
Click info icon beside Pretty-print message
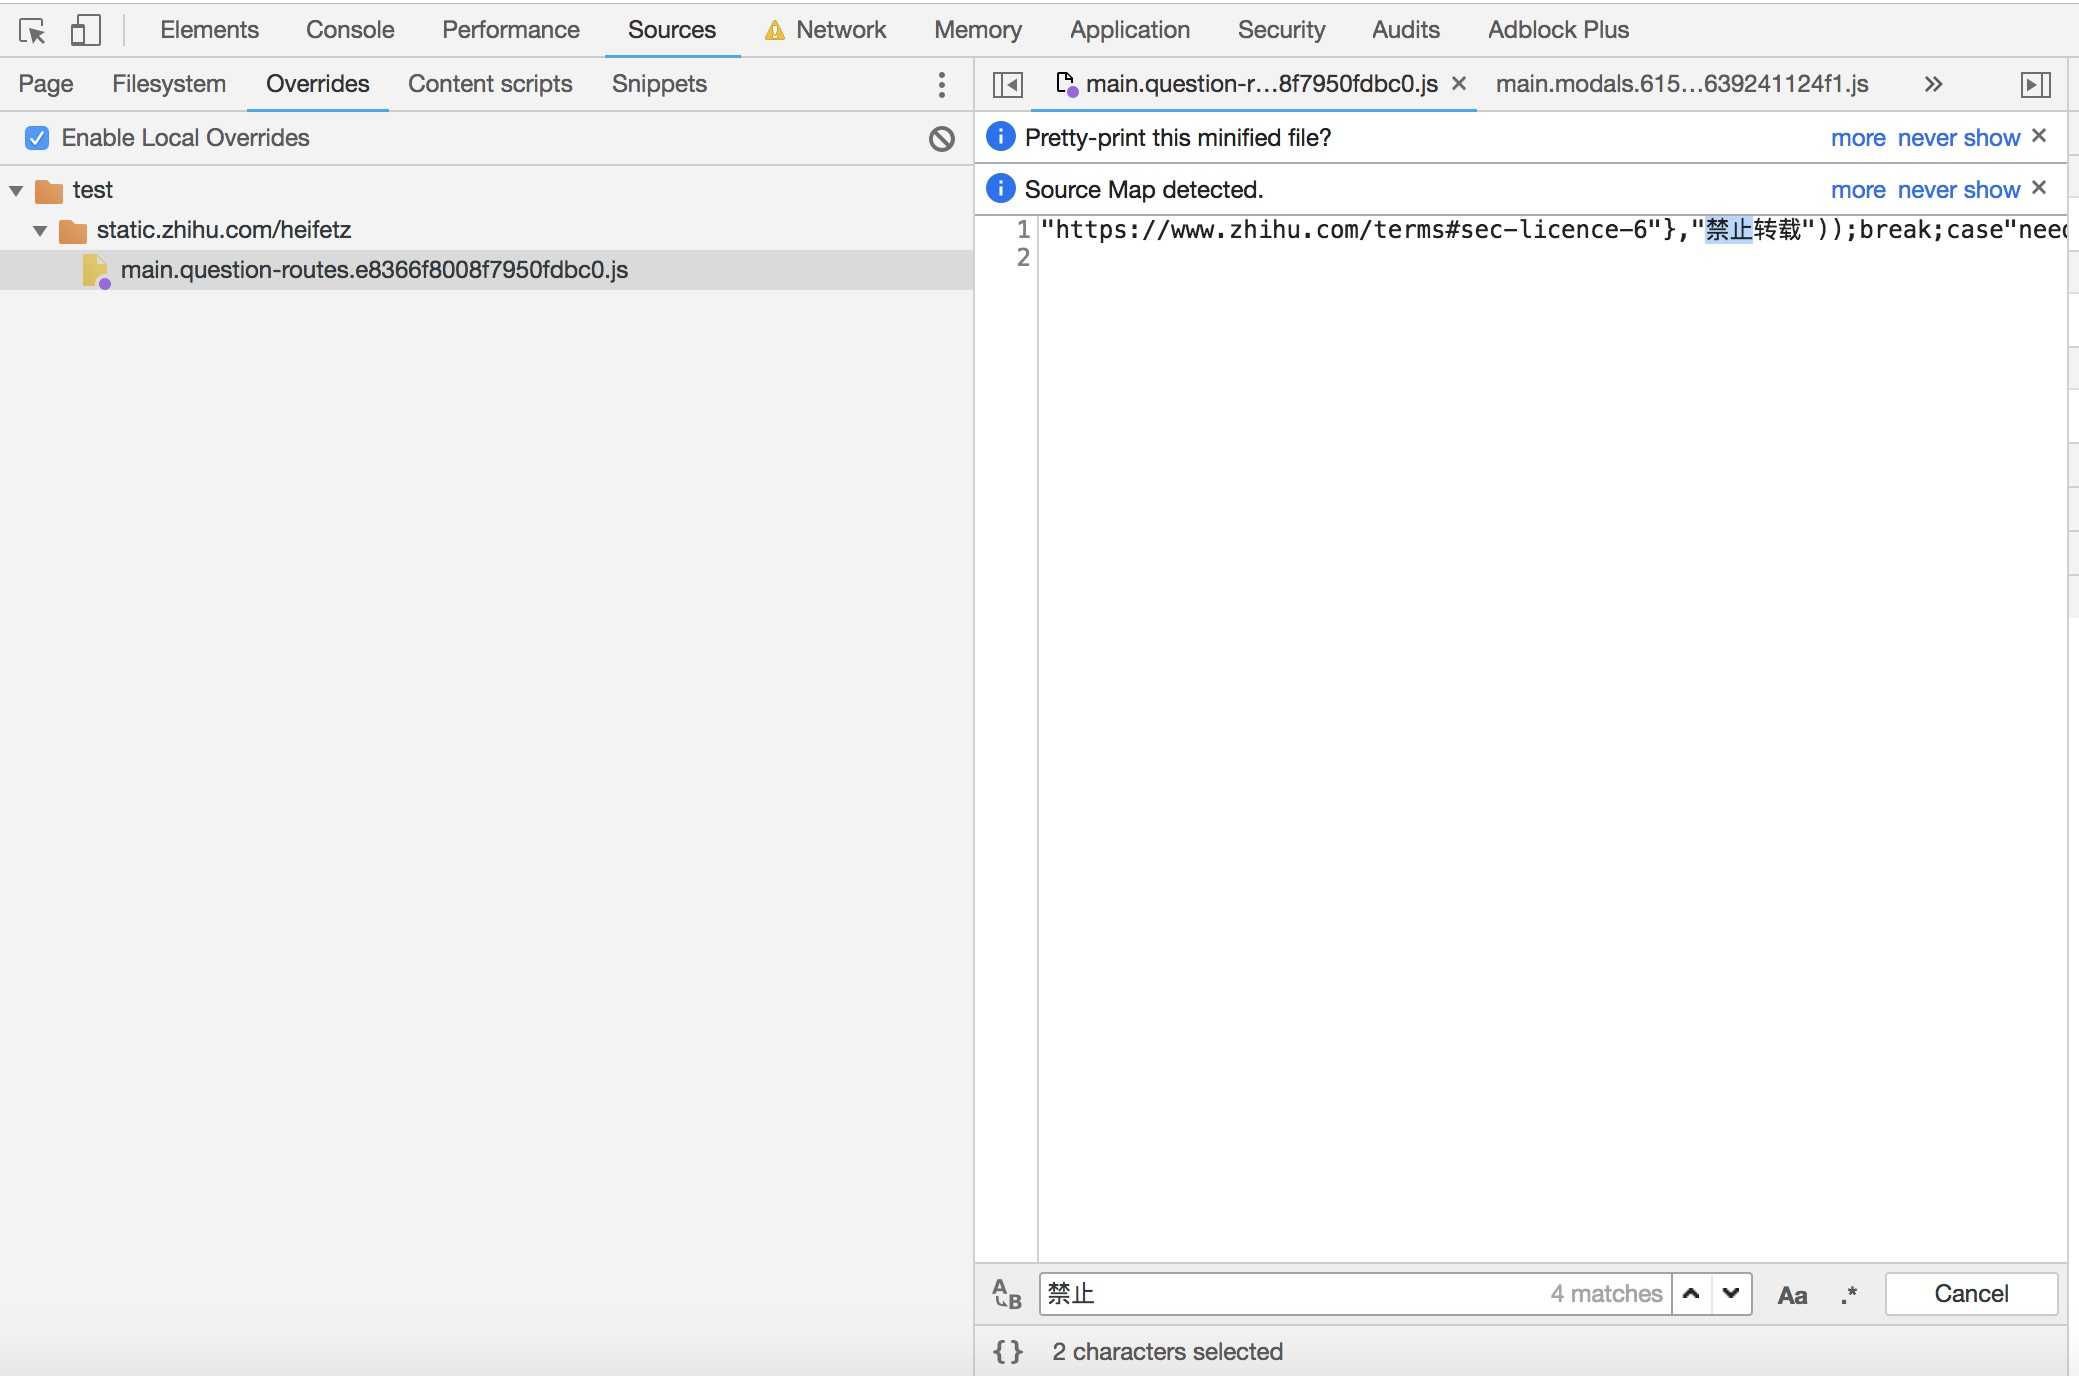1000,137
